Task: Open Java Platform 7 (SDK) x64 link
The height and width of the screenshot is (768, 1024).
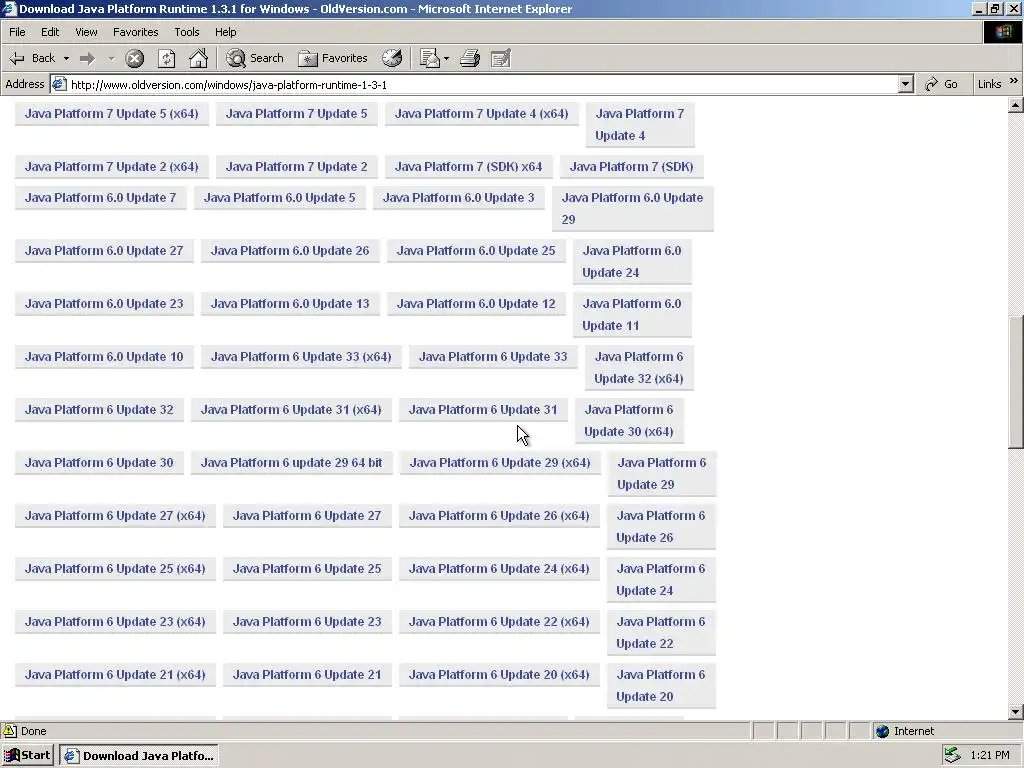Action: coord(468,167)
